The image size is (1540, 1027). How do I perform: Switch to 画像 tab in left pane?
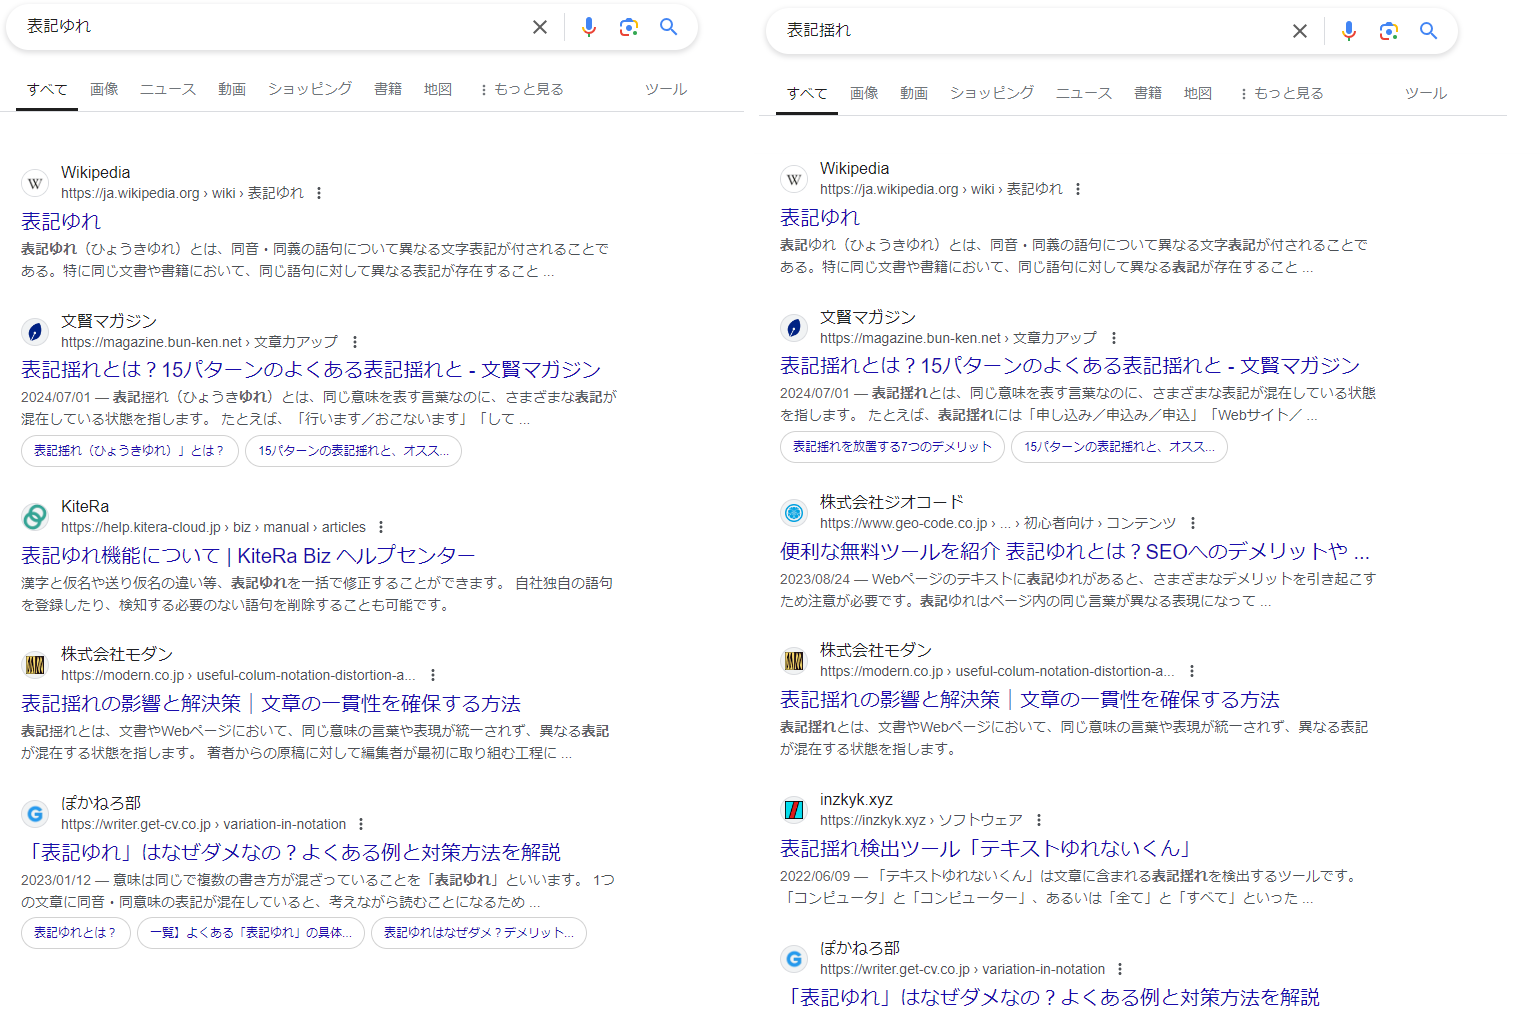tap(104, 89)
